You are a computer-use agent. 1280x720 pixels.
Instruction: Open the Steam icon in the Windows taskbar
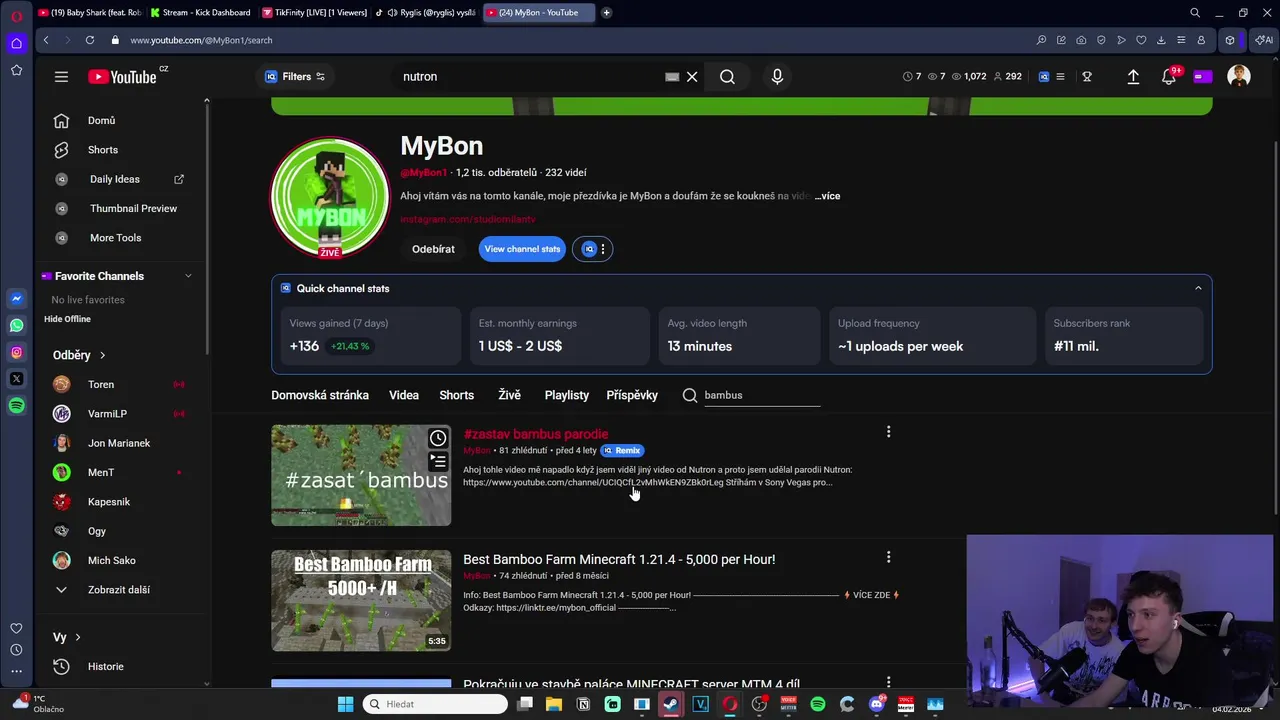click(671, 704)
